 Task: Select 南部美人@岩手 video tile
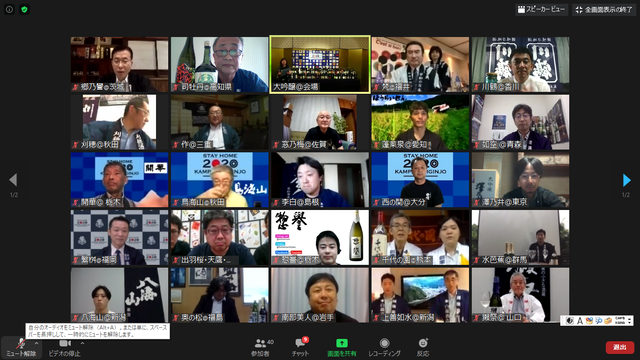click(320, 295)
